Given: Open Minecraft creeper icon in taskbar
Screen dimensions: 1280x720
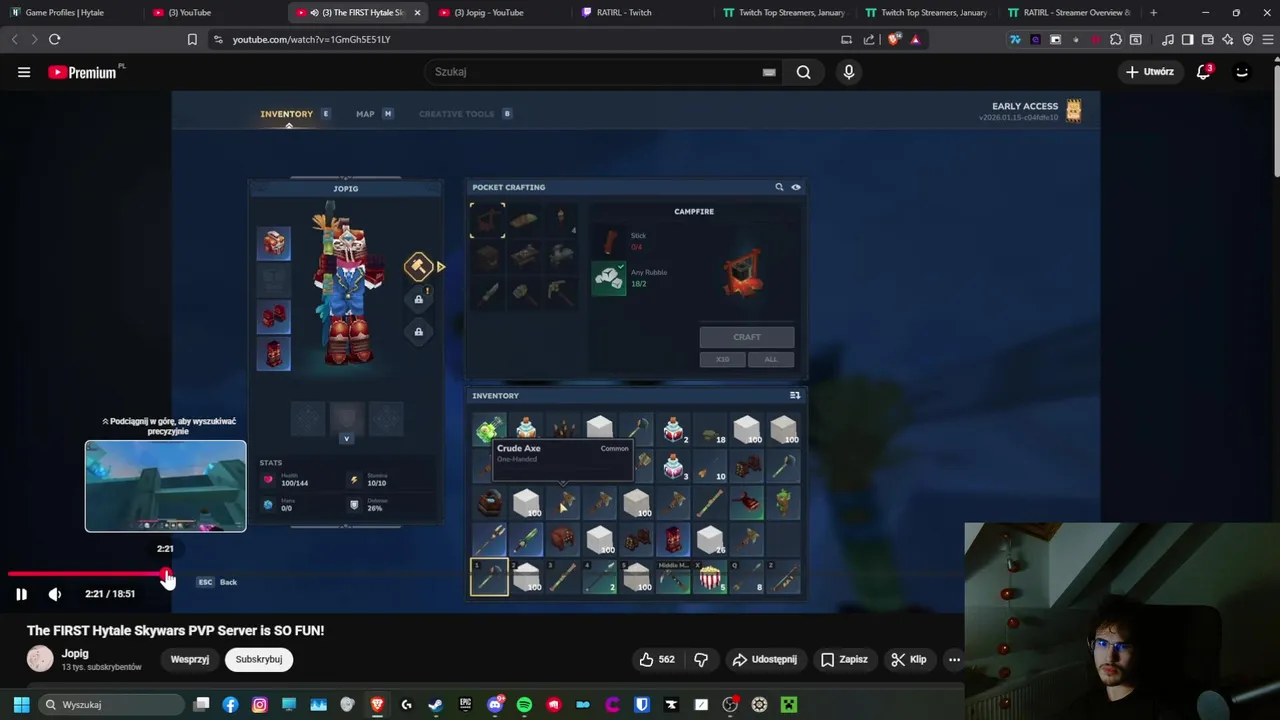Looking at the screenshot, I should point(789,705).
